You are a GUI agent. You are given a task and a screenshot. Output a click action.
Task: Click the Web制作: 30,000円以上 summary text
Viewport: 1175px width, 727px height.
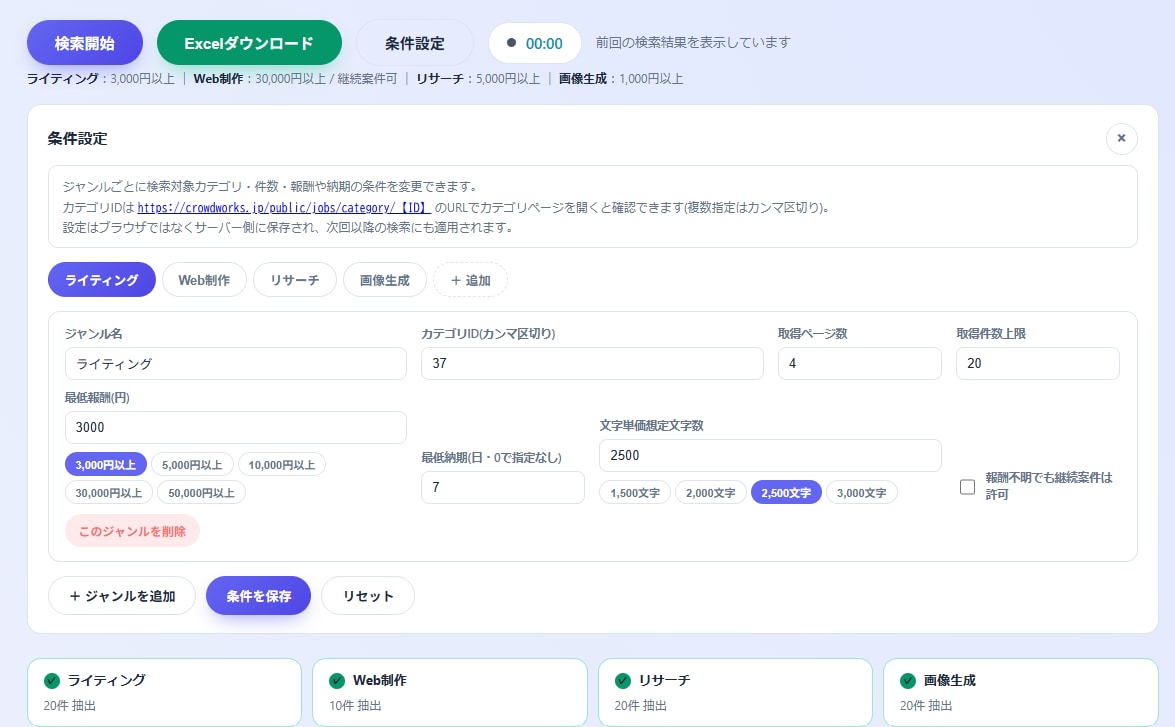click(295, 79)
